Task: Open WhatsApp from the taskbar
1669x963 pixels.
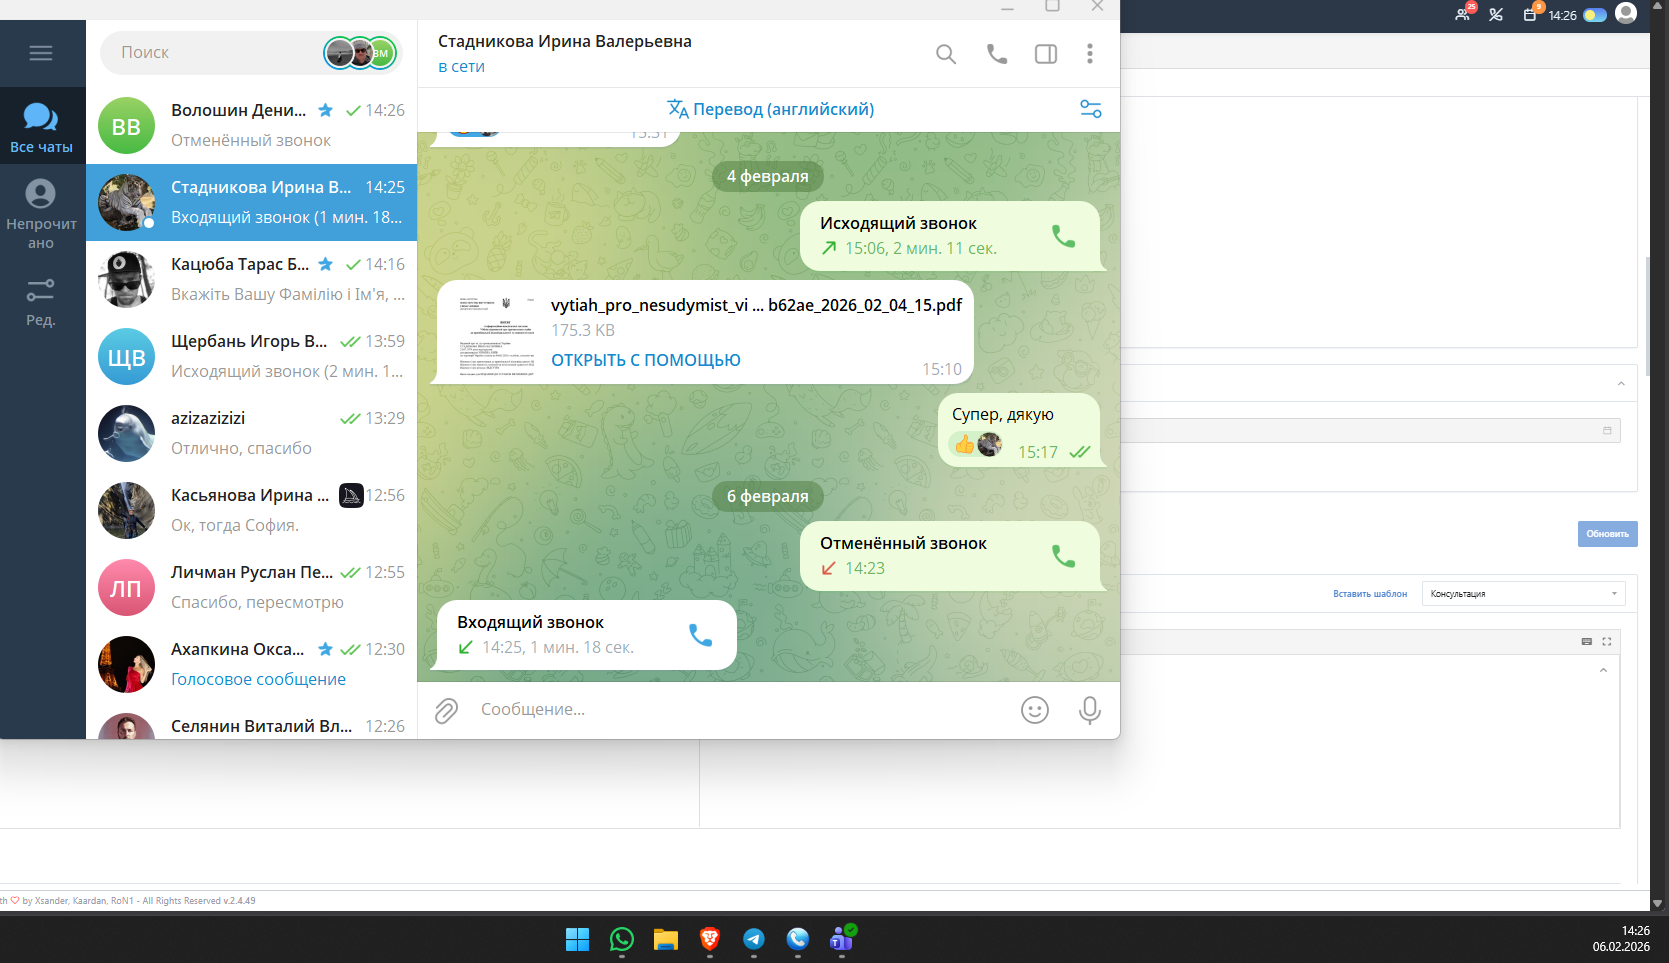Action: 622,939
